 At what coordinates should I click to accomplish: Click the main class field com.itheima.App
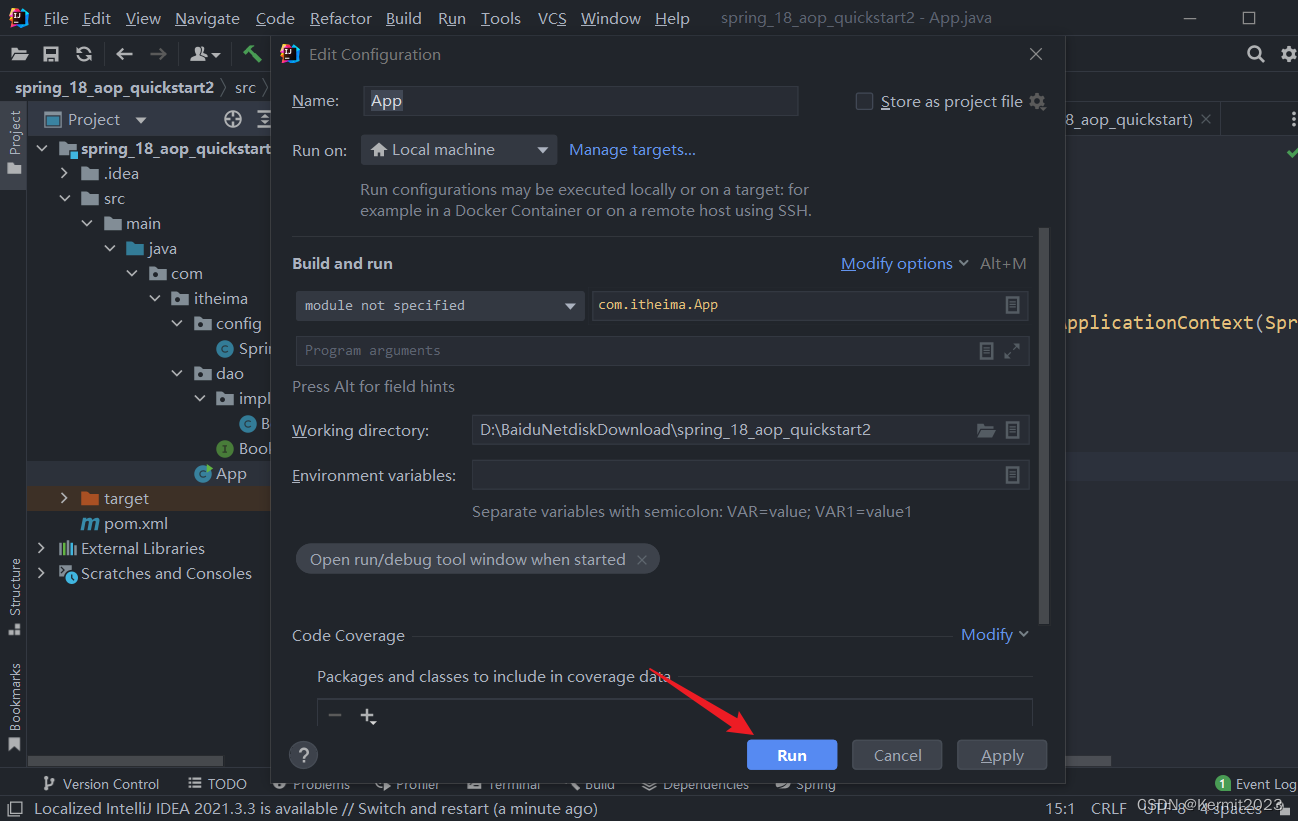click(x=810, y=305)
